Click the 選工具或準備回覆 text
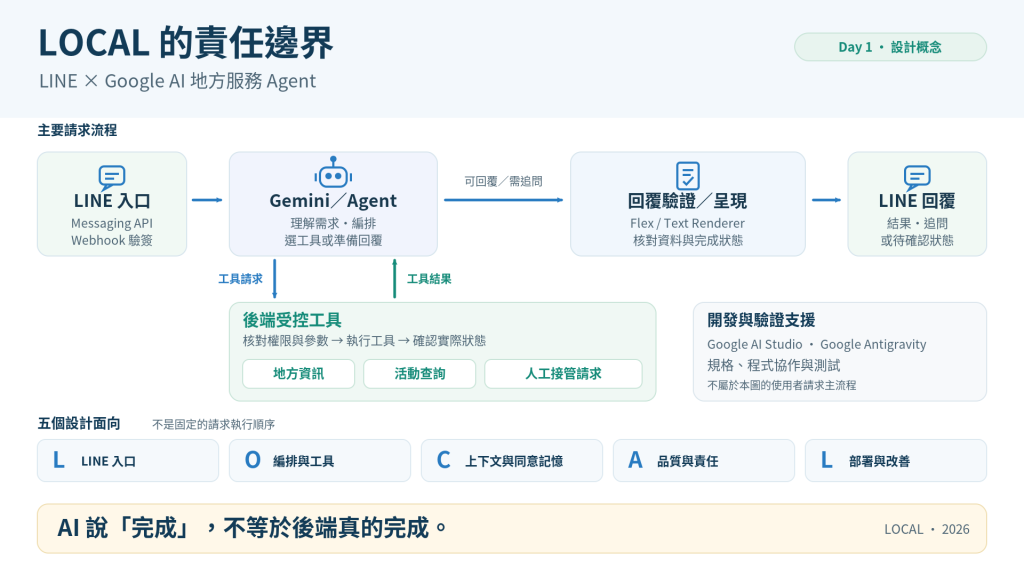Image resolution: width=1024 pixels, height=576 pixels. (333, 240)
